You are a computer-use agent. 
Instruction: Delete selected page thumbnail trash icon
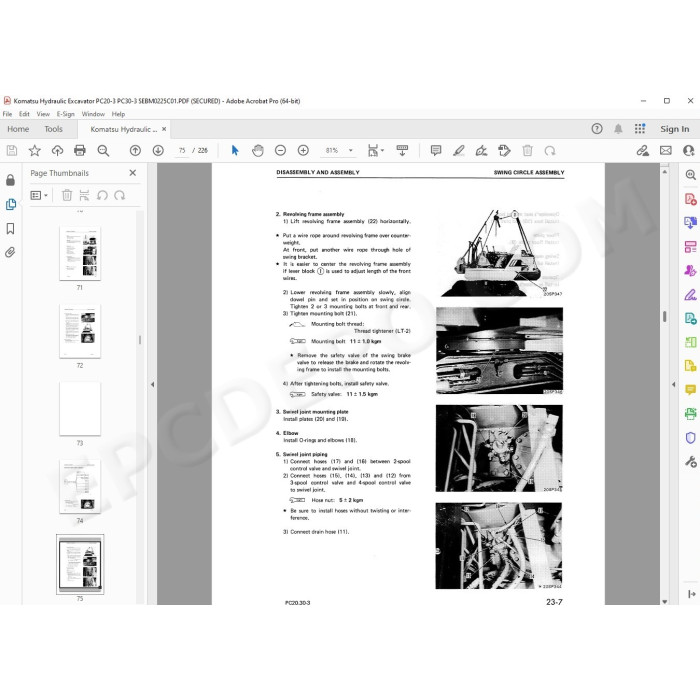tap(67, 196)
